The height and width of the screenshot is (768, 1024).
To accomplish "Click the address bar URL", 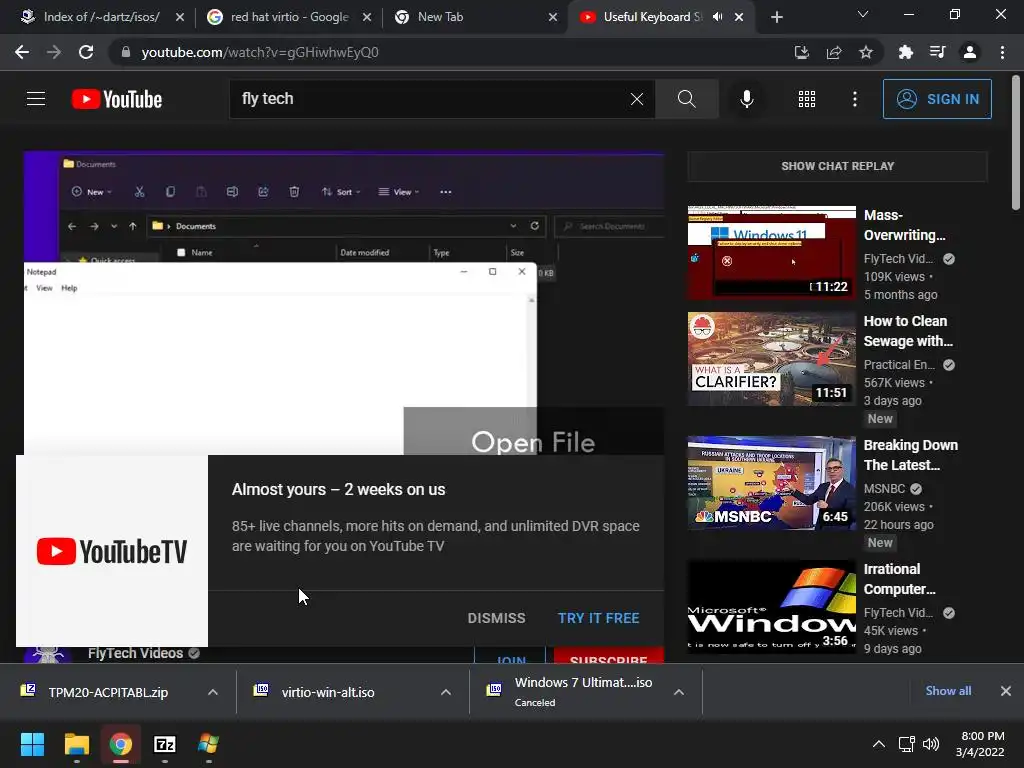I will (260, 52).
